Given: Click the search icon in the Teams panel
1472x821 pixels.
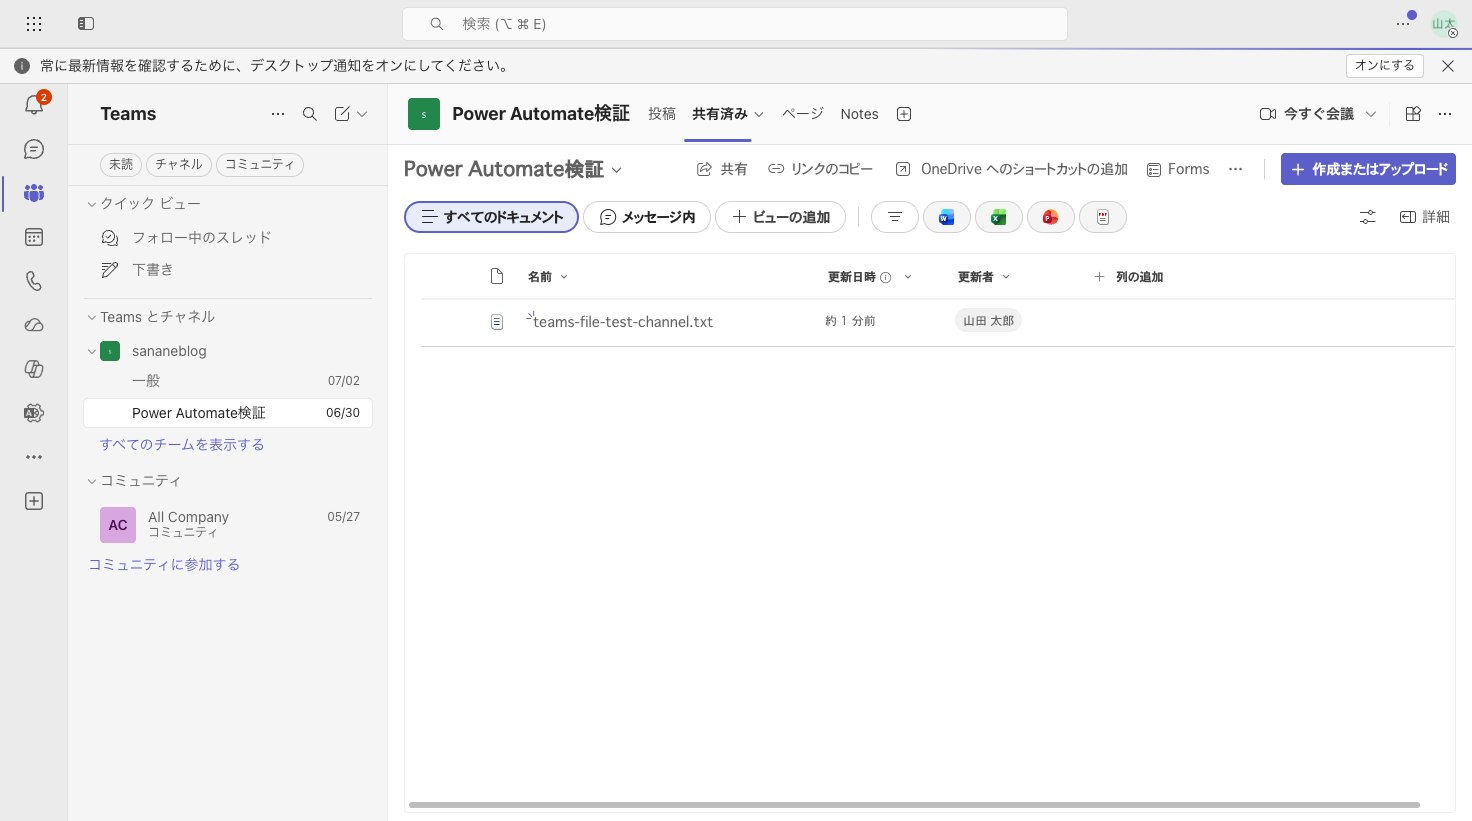Looking at the screenshot, I should coord(310,114).
